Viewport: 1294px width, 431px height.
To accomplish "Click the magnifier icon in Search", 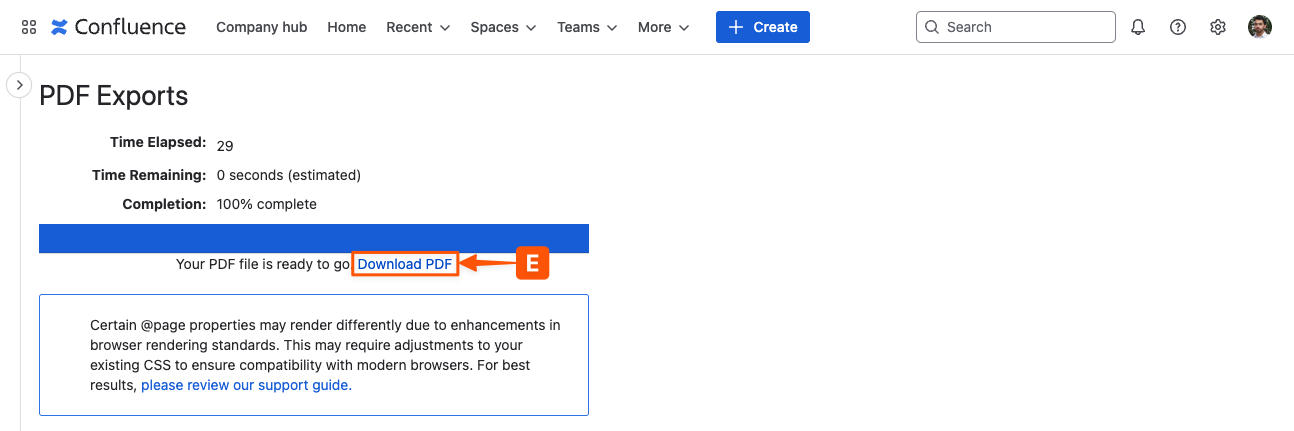I will click(932, 27).
